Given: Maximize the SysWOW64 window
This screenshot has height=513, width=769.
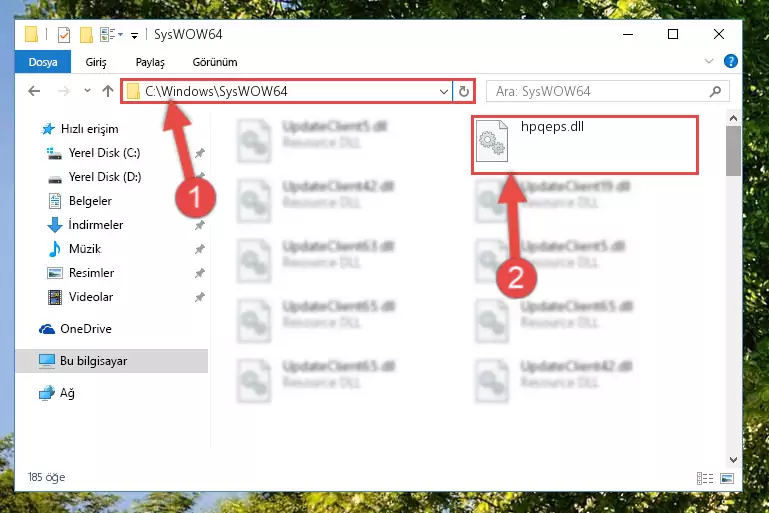Looking at the screenshot, I should (673, 34).
